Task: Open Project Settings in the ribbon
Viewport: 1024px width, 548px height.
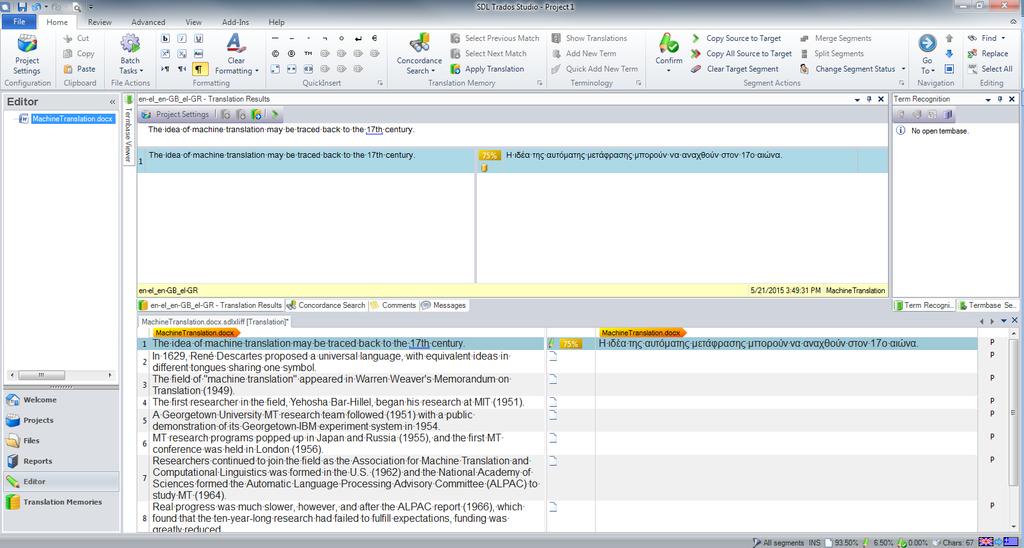Action: (27, 55)
